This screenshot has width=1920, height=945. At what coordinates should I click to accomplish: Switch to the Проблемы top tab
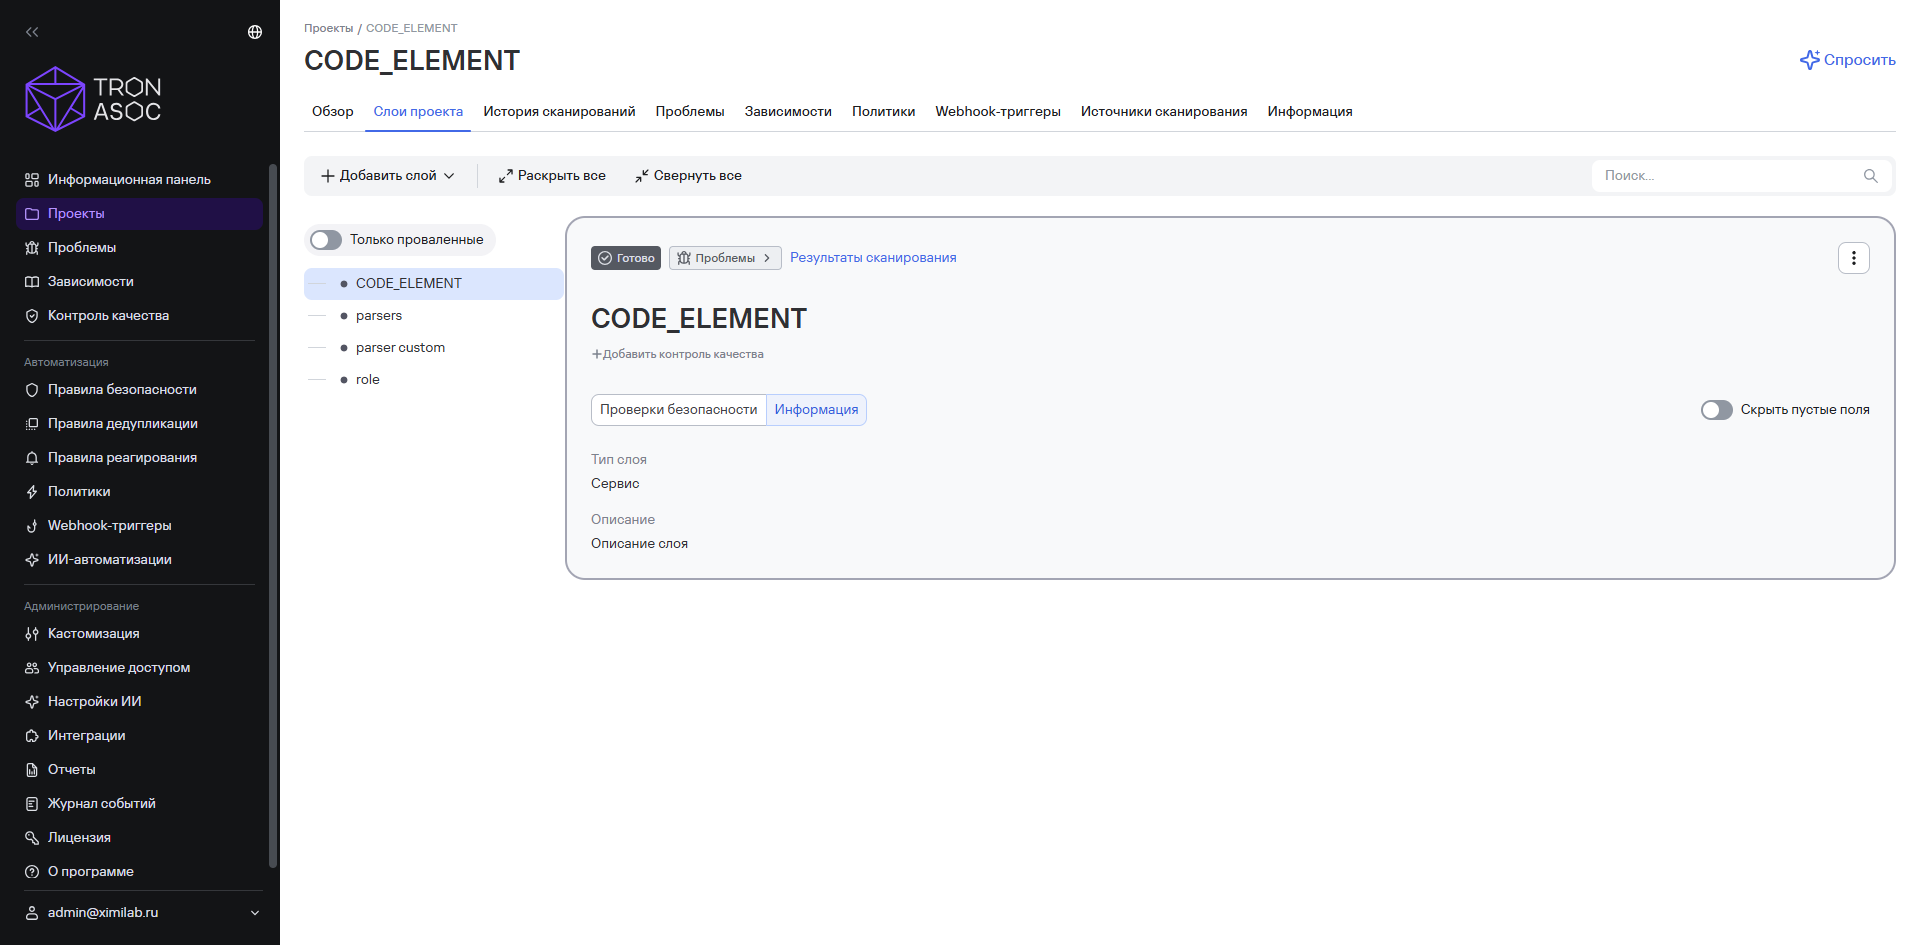coord(690,112)
